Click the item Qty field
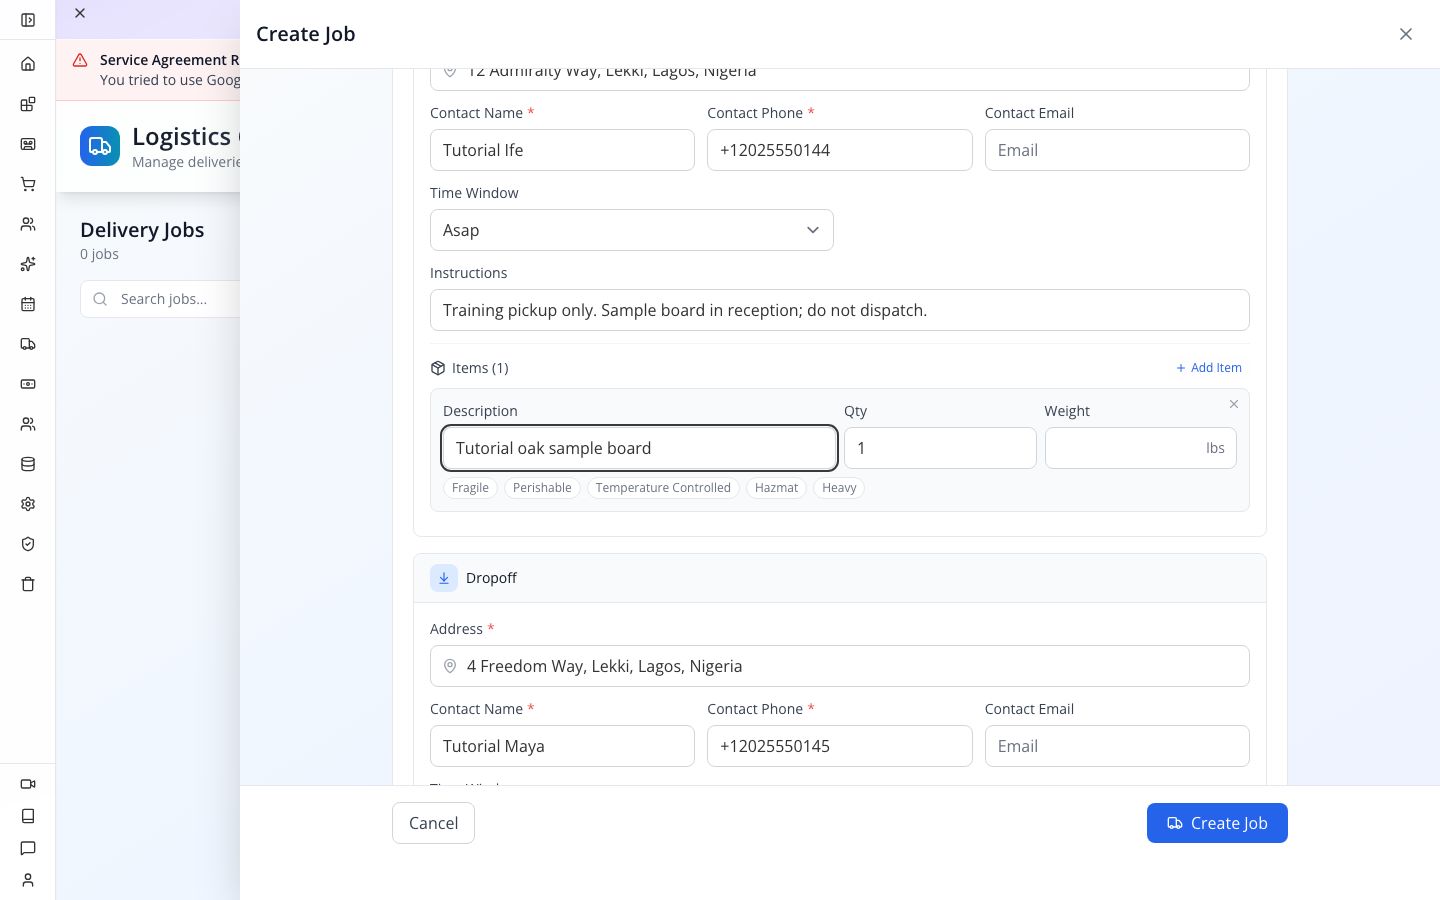This screenshot has height=900, width=1440. (940, 448)
